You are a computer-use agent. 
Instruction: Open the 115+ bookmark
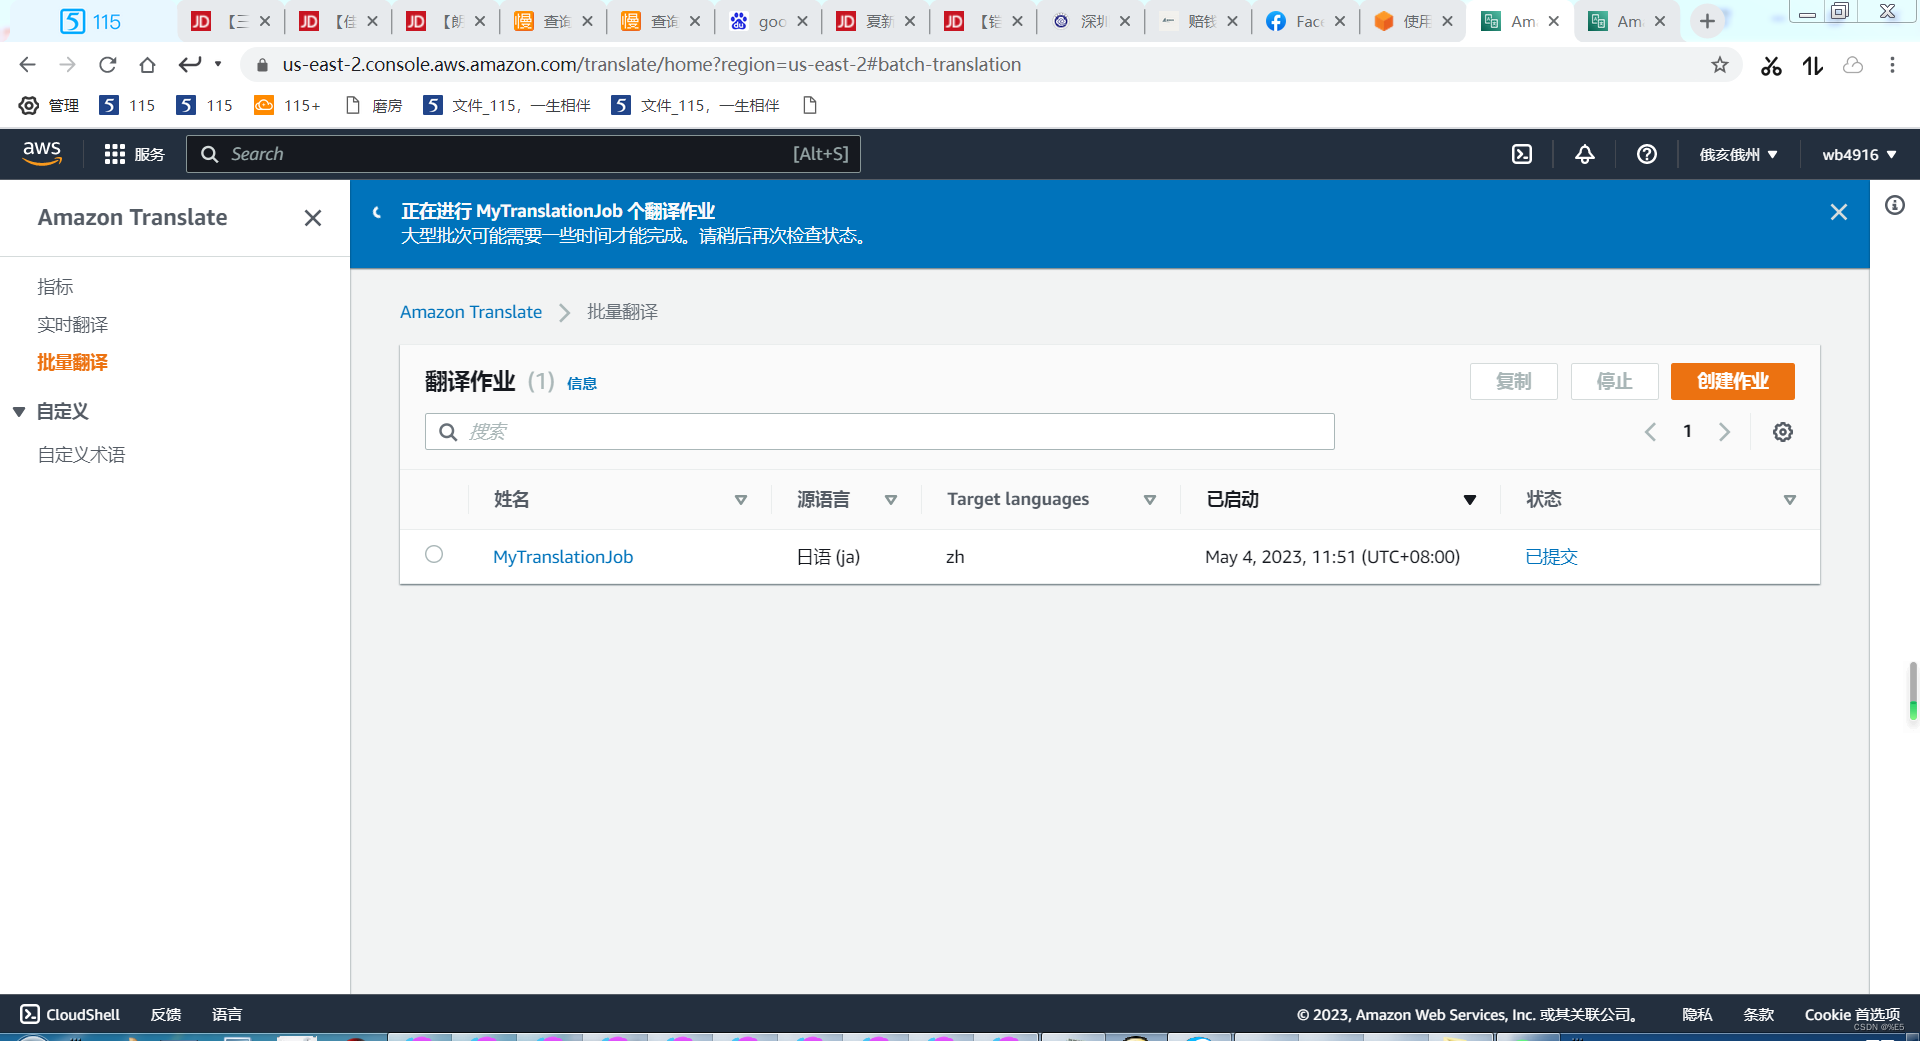[287, 105]
